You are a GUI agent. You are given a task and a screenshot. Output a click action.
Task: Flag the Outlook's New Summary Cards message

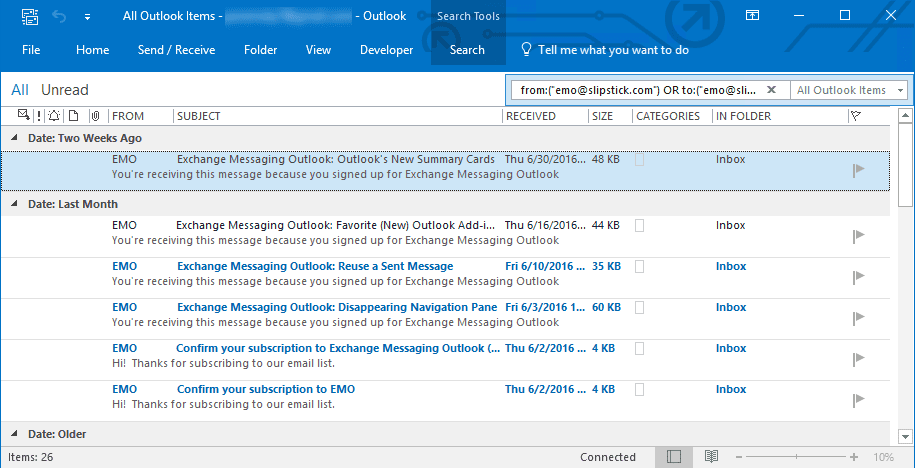tap(858, 170)
